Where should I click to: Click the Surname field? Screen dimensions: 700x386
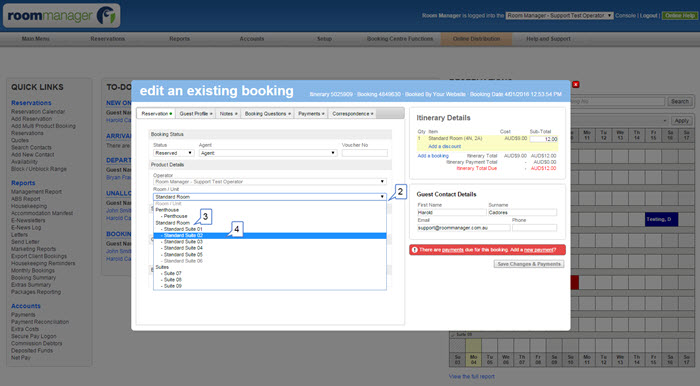(522, 212)
